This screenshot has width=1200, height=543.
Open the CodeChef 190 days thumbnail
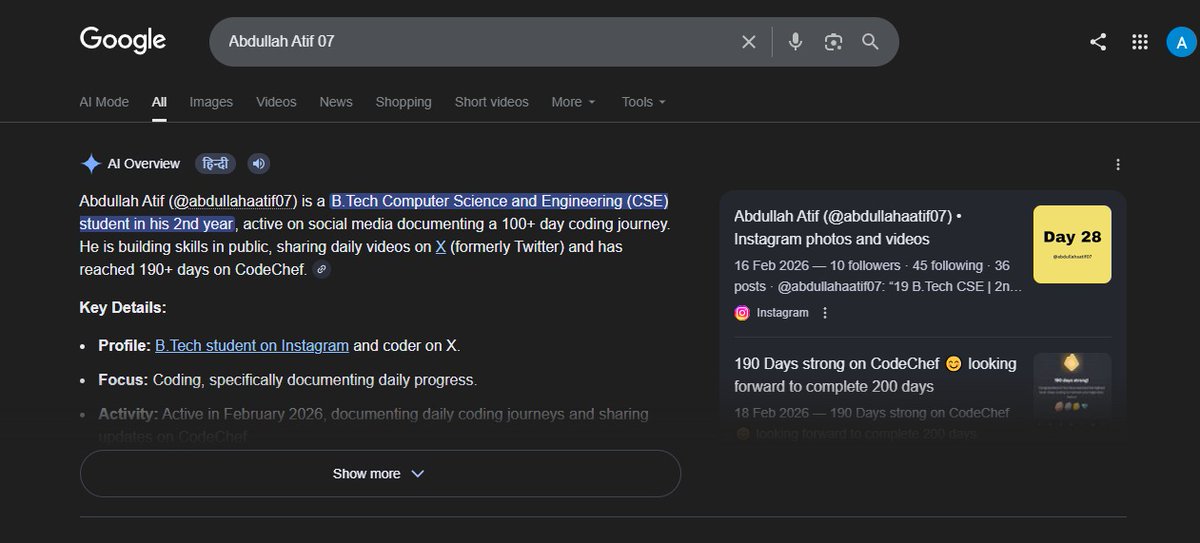(1072, 391)
